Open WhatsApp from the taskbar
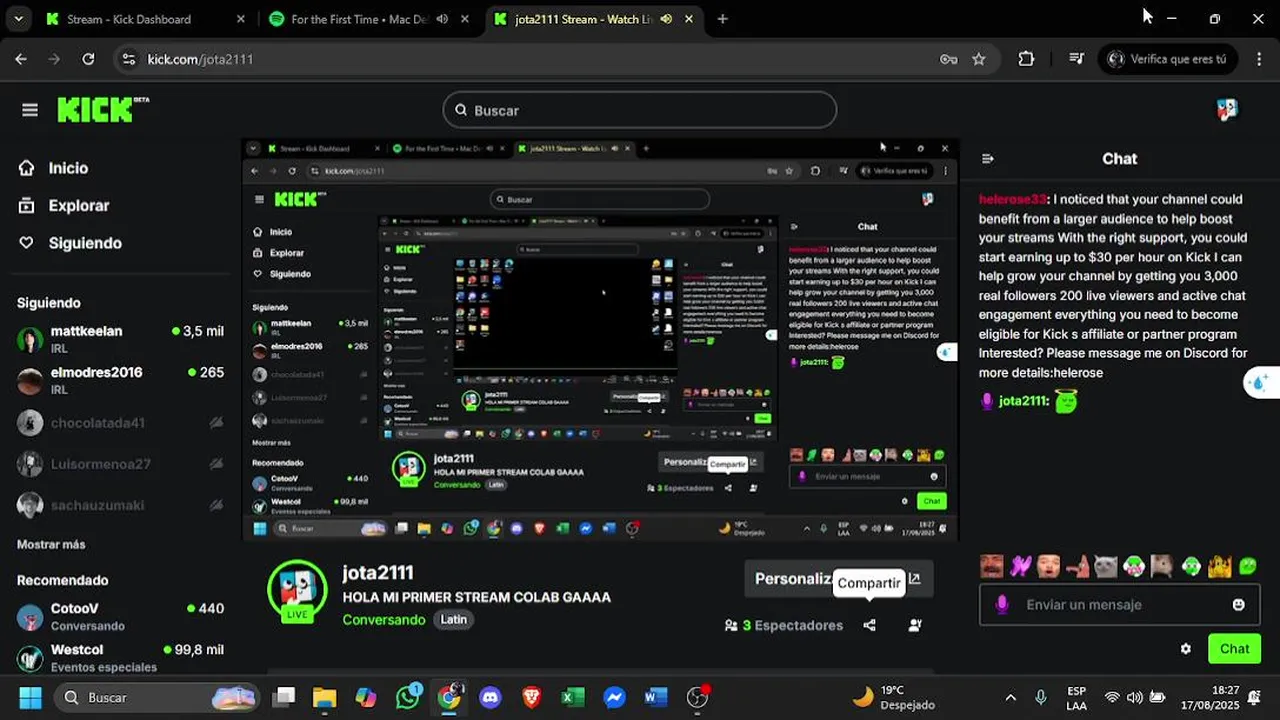 (x=408, y=697)
